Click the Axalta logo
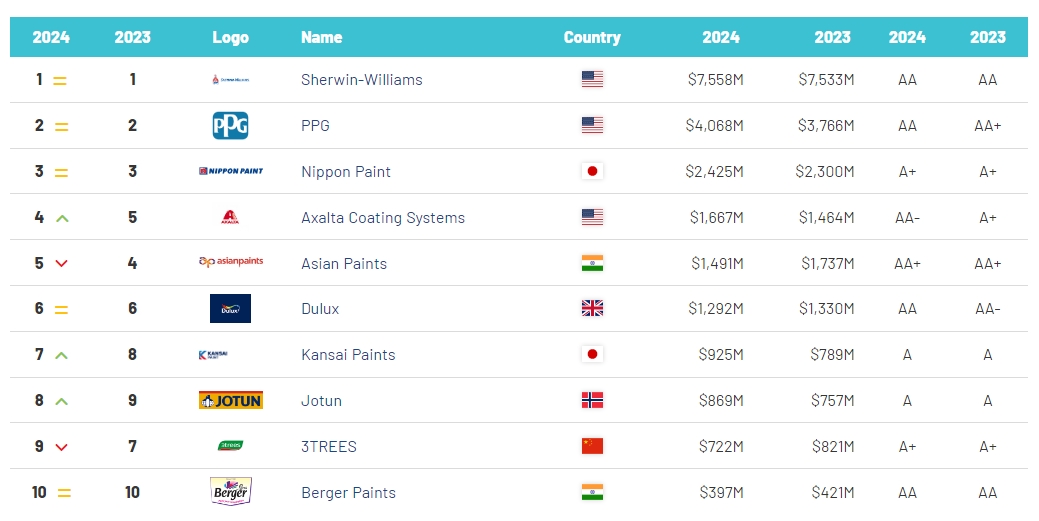This screenshot has height=521, width=1039. tap(230, 217)
